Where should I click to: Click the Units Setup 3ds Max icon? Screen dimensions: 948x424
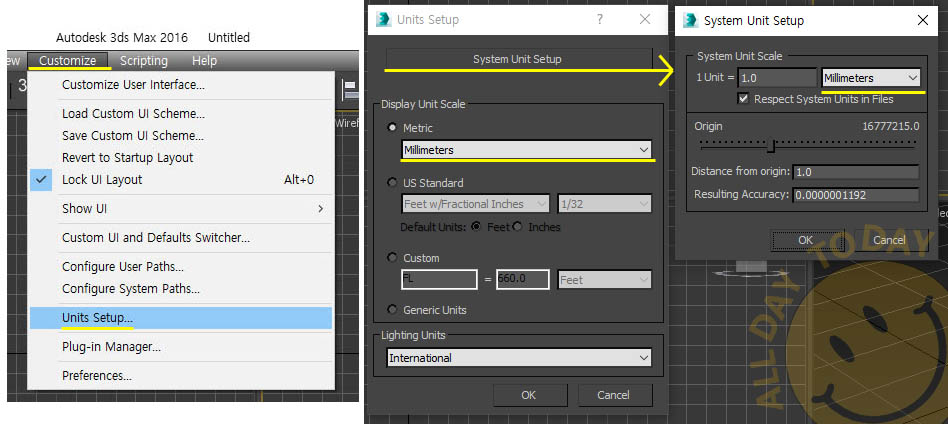point(383,19)
